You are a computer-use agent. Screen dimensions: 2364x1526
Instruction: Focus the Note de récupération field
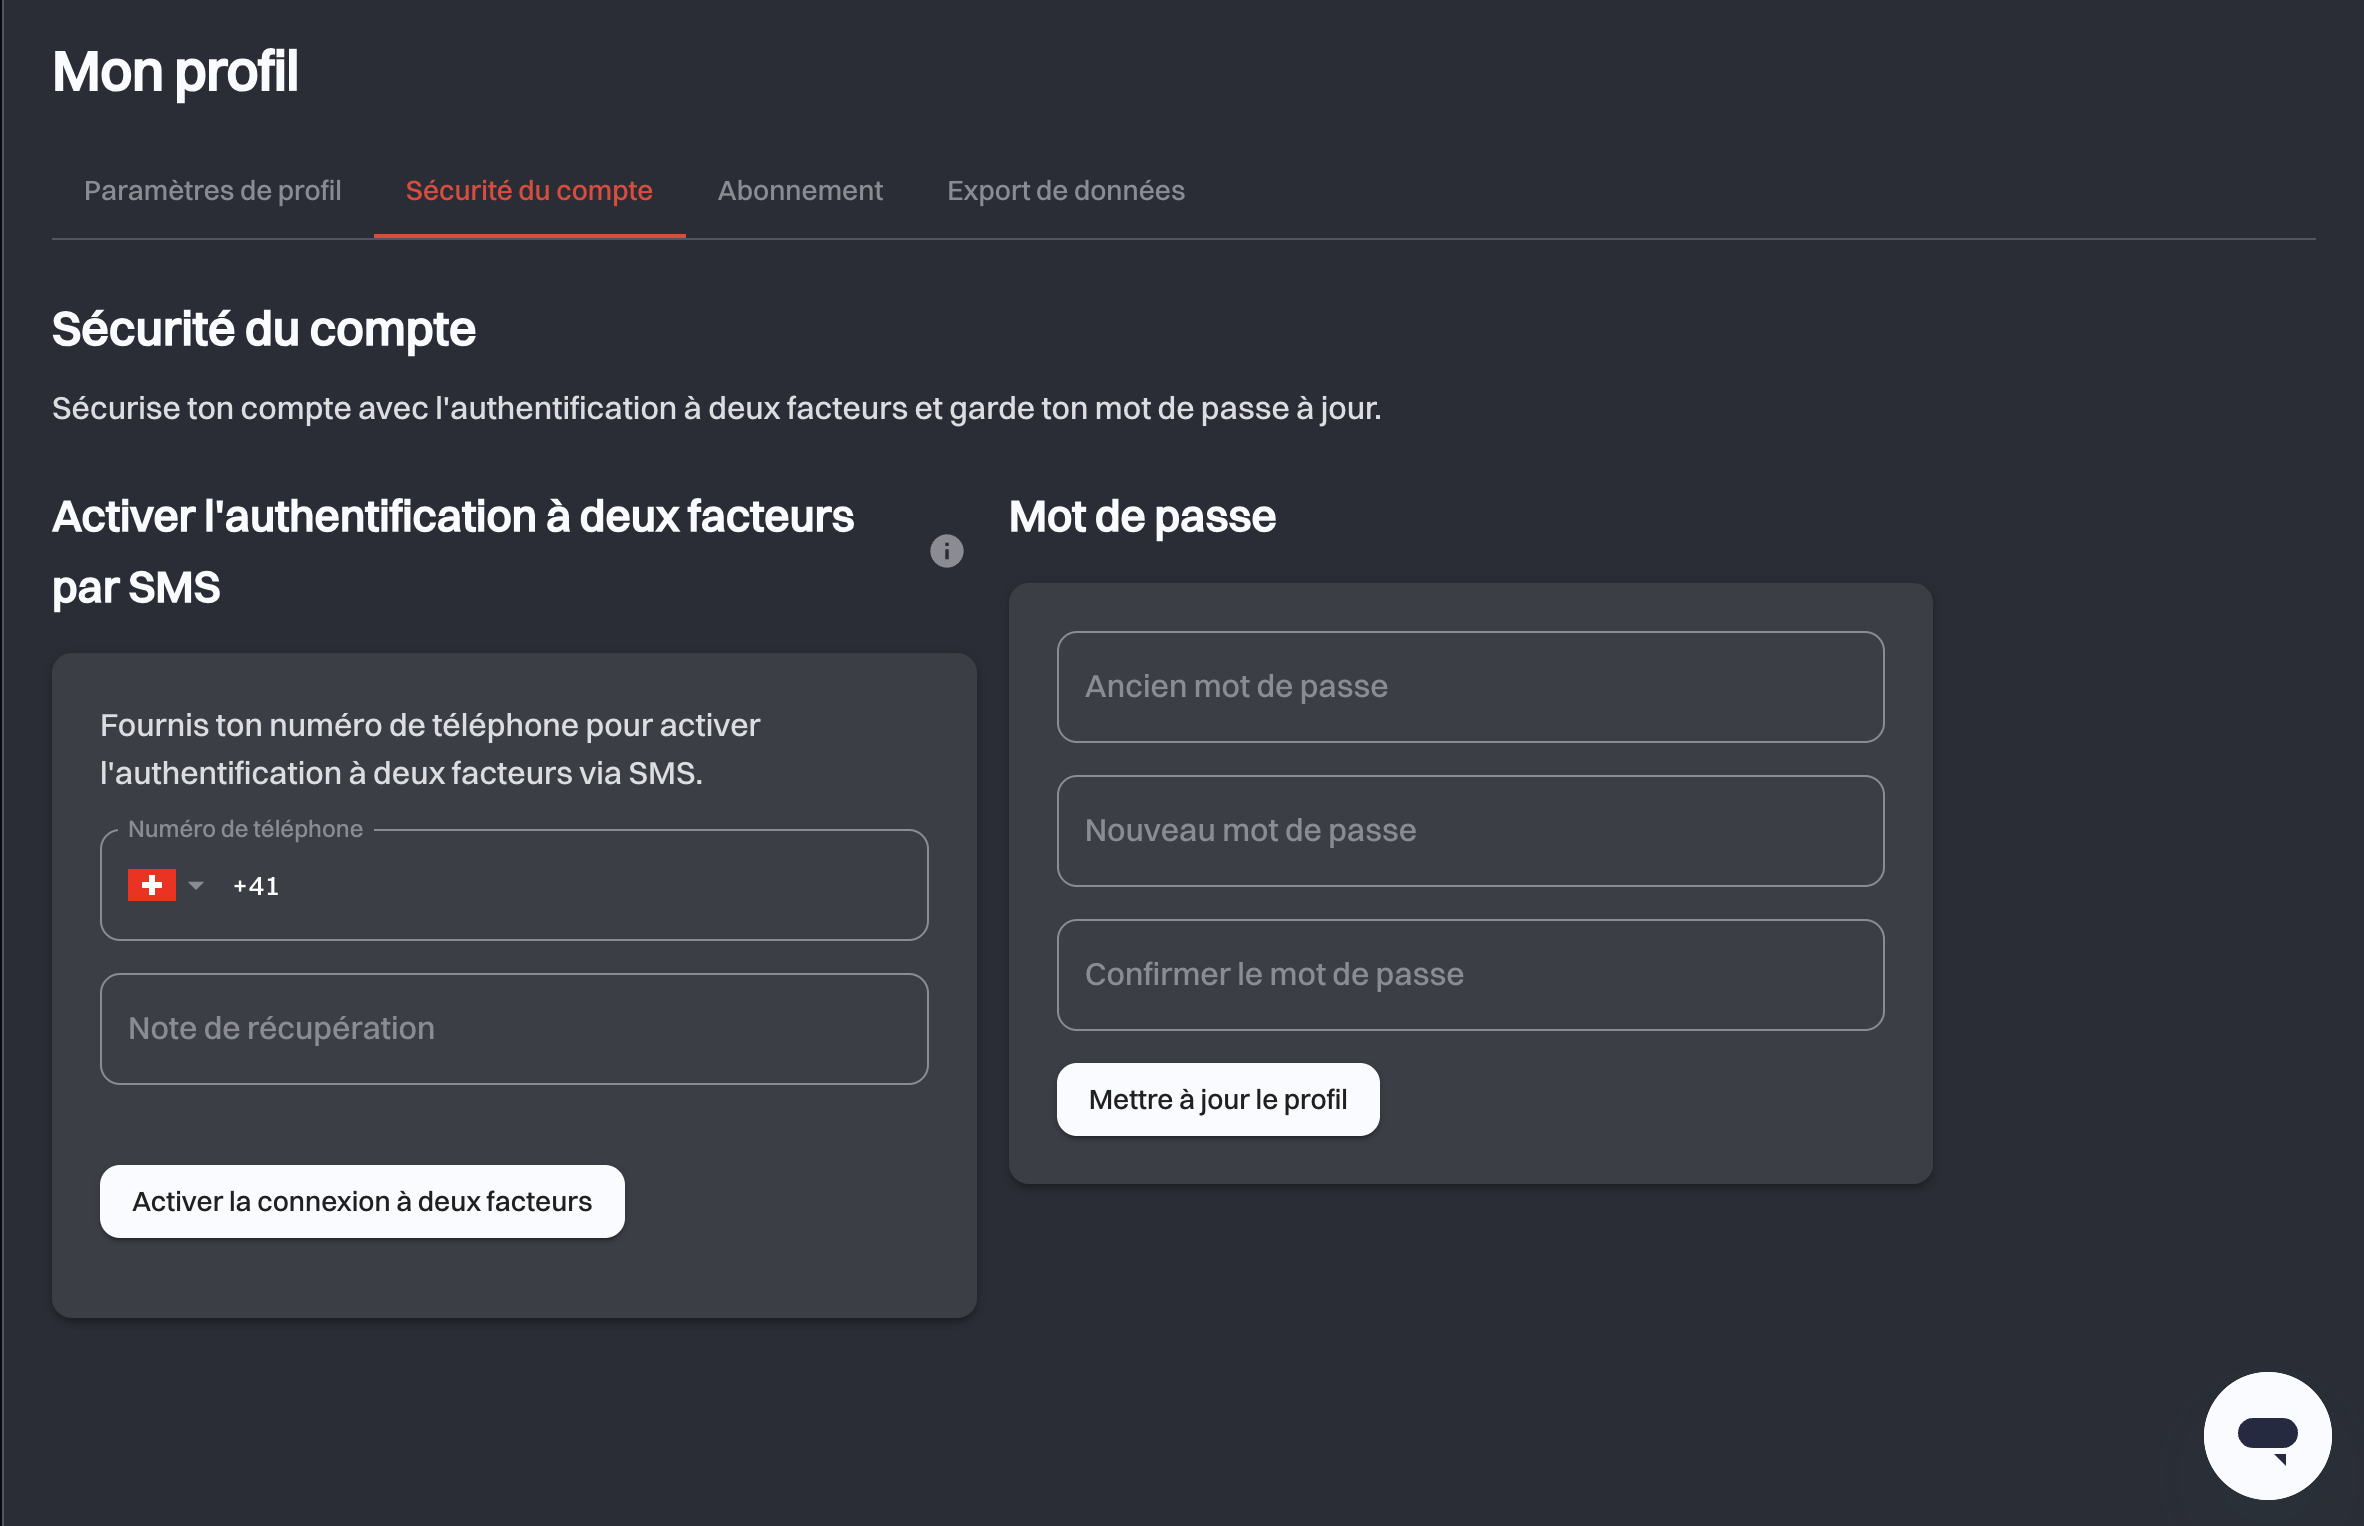(x=514, y=1028)
